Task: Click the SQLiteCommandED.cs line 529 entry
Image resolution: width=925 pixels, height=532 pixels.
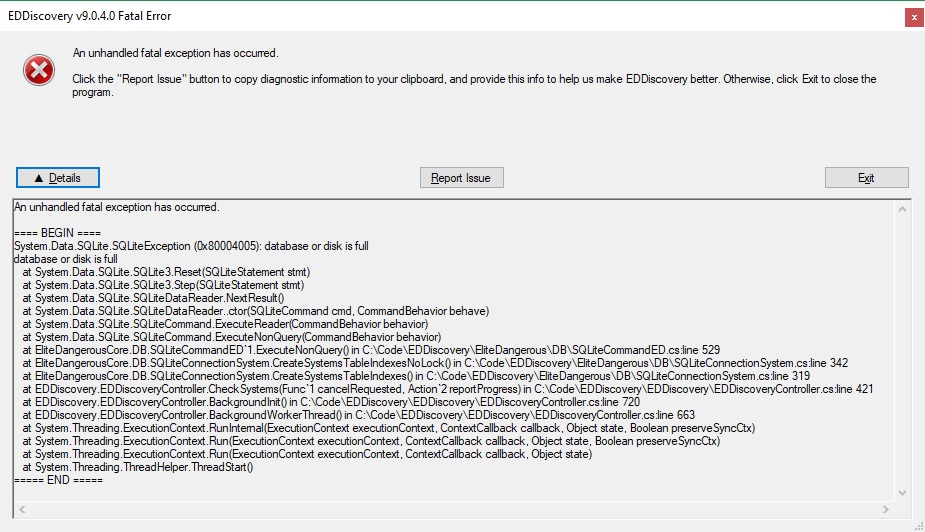Action: click(x=371, y=350)
